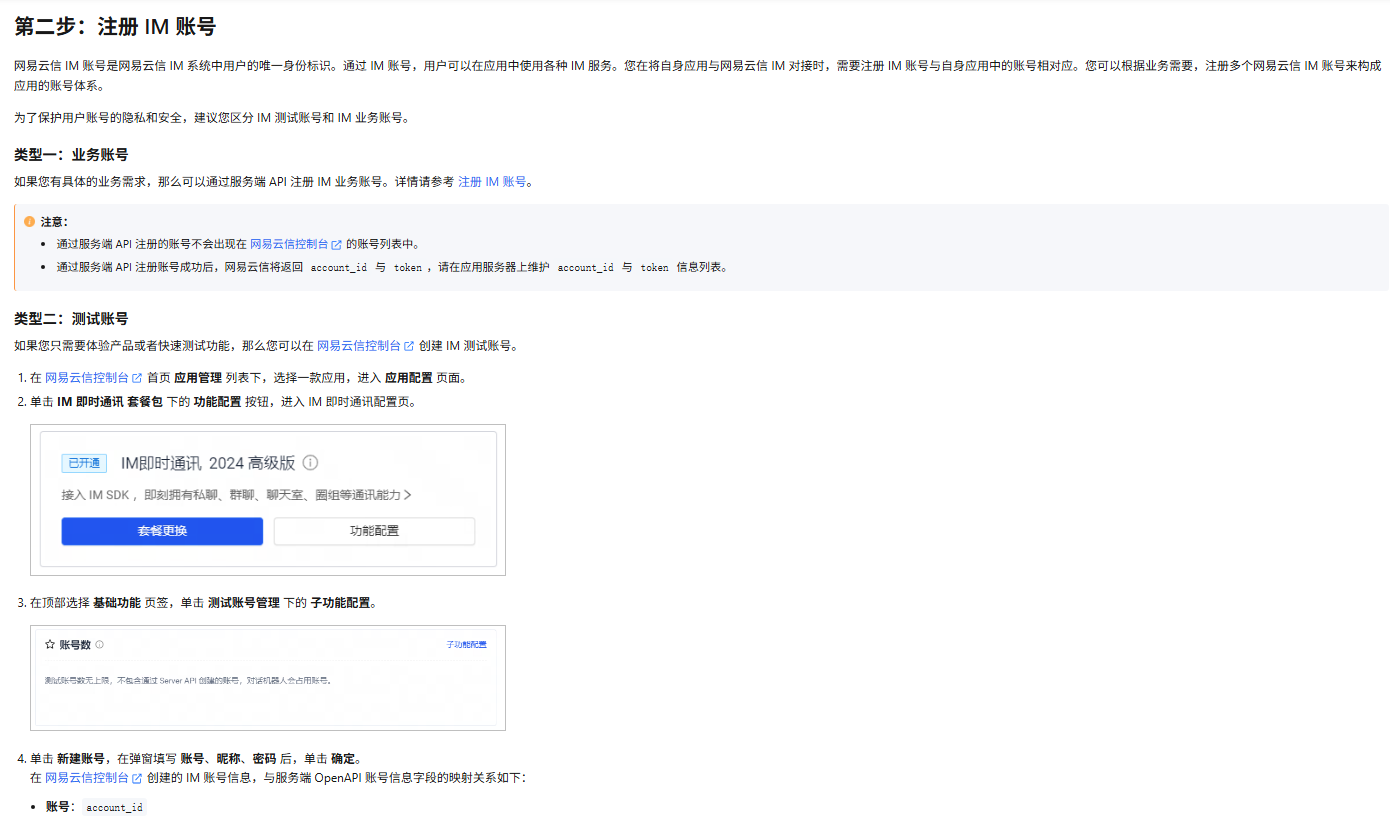Image resolution: width=1390 pixels, height=816 pixels.
Task: Click first token code after 网易云信将返回
Action: click(408, 268)
